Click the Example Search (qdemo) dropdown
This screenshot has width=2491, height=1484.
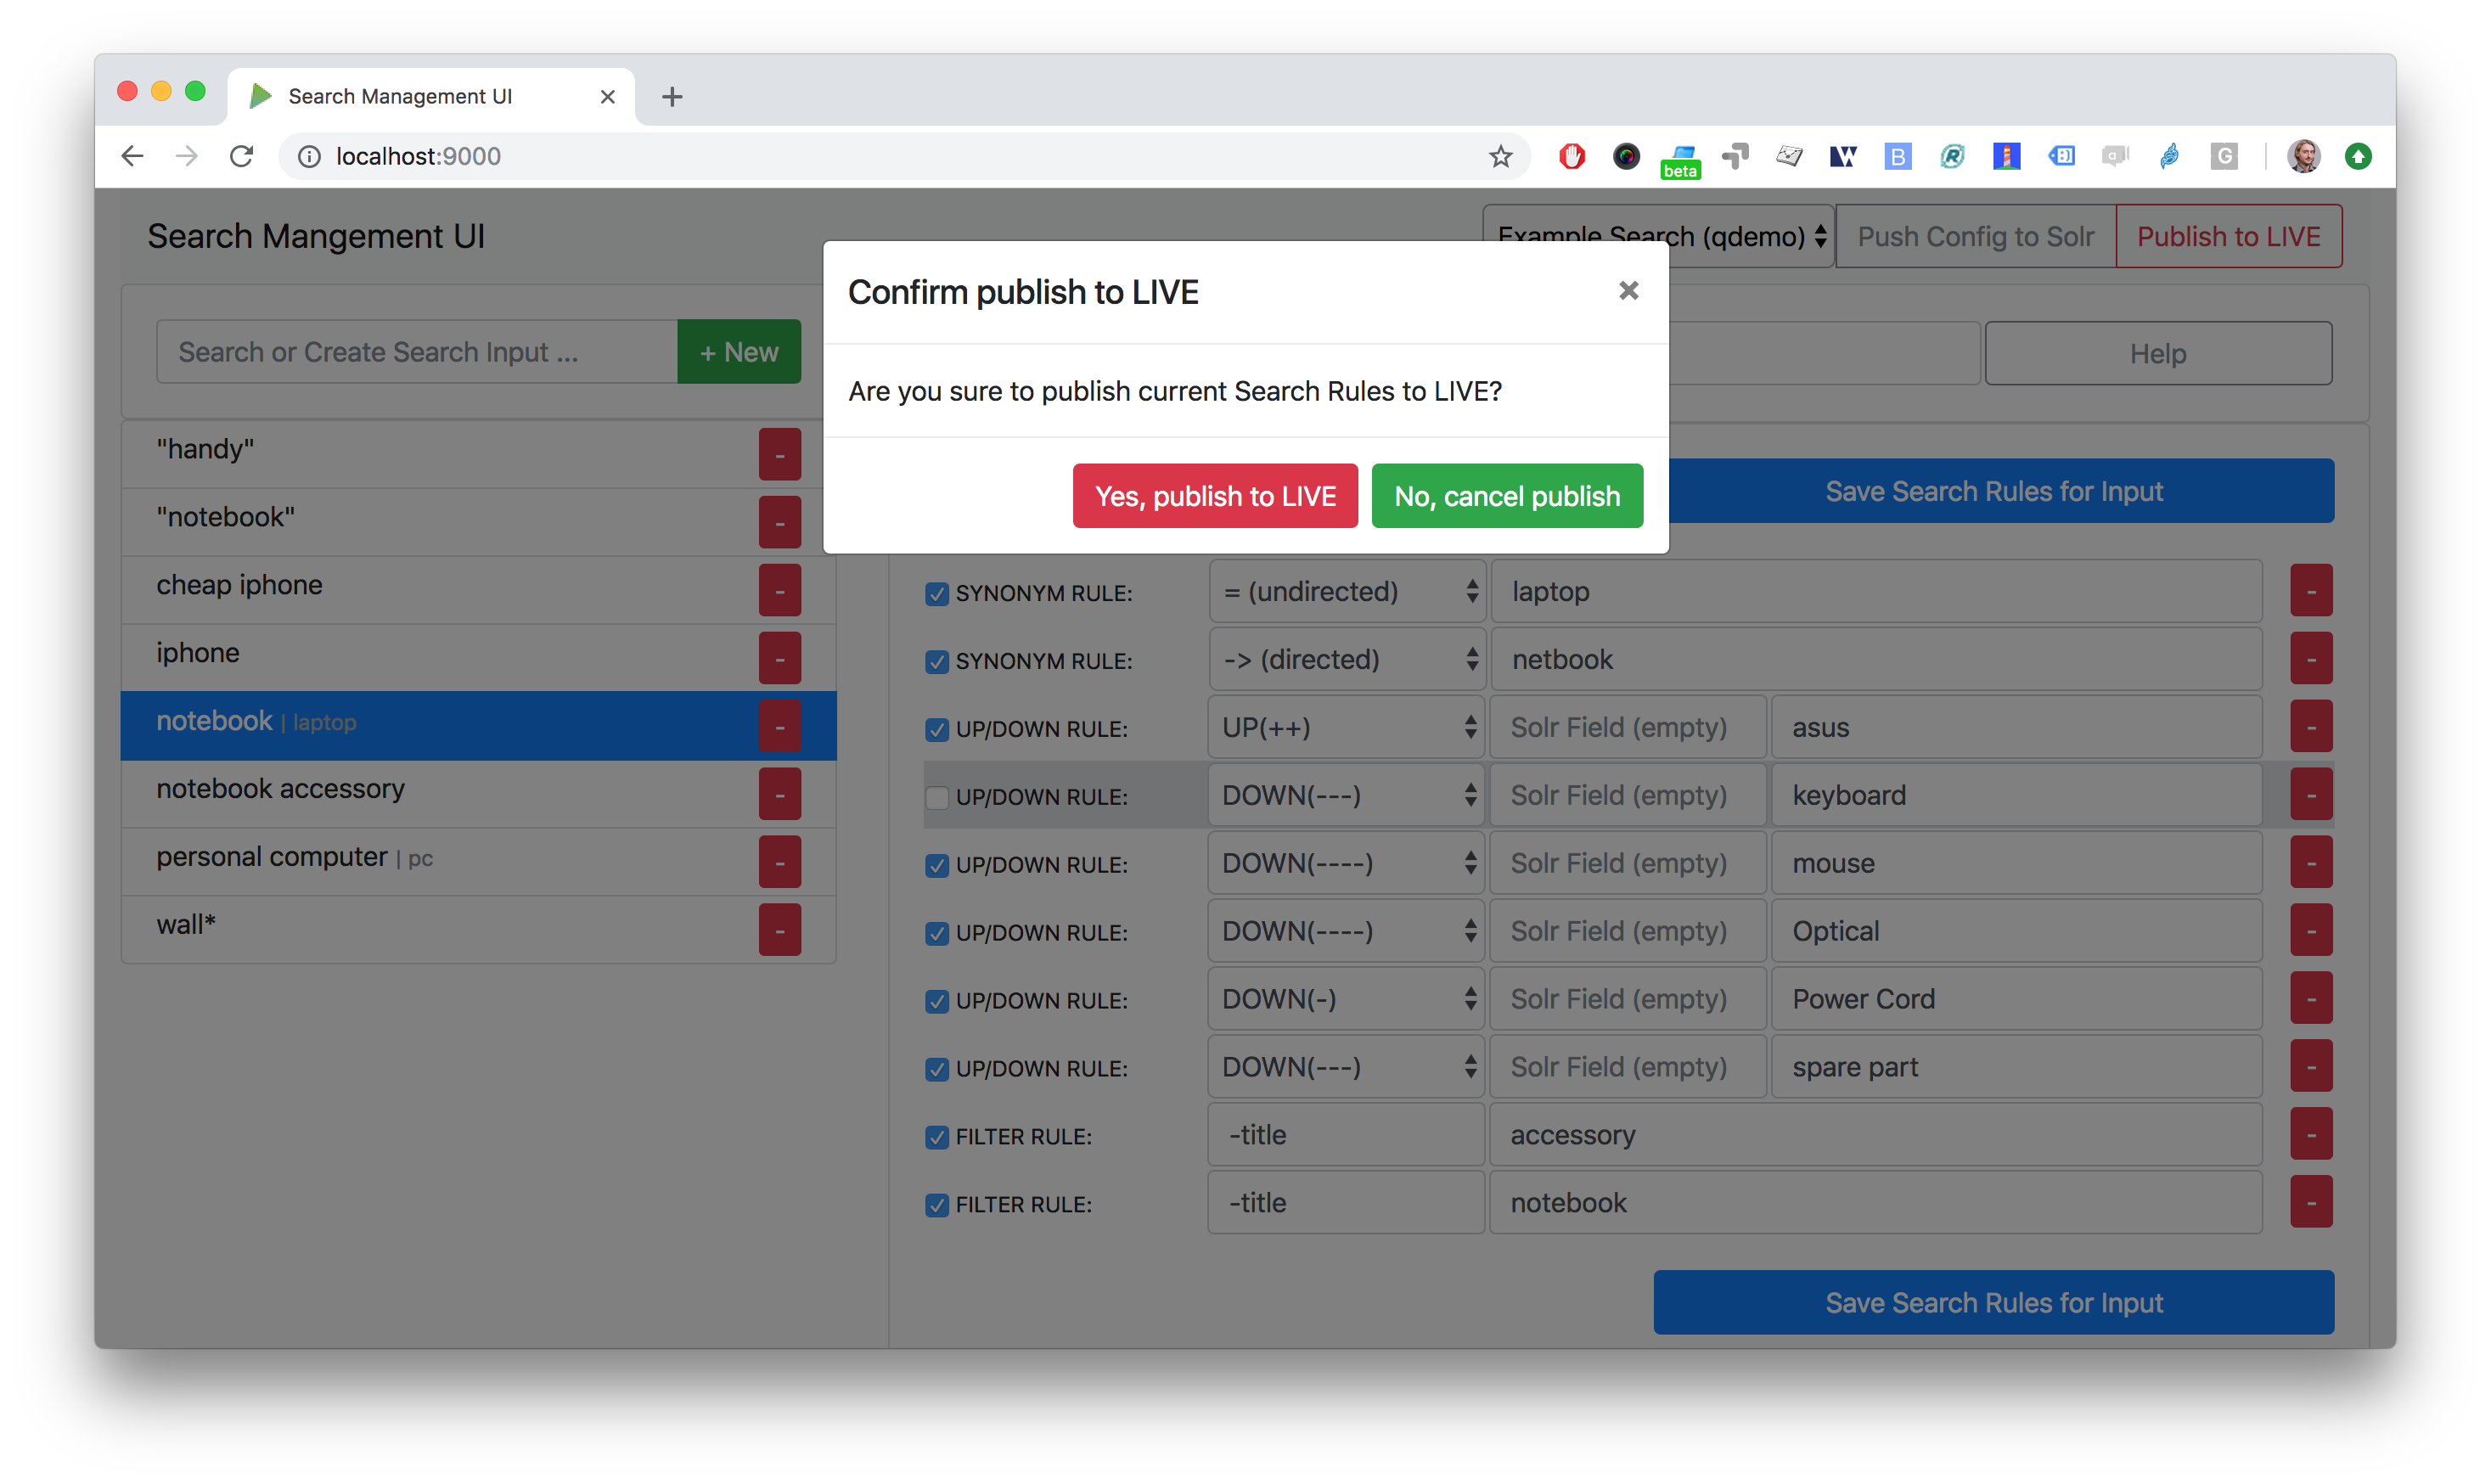click(1657, 237)
